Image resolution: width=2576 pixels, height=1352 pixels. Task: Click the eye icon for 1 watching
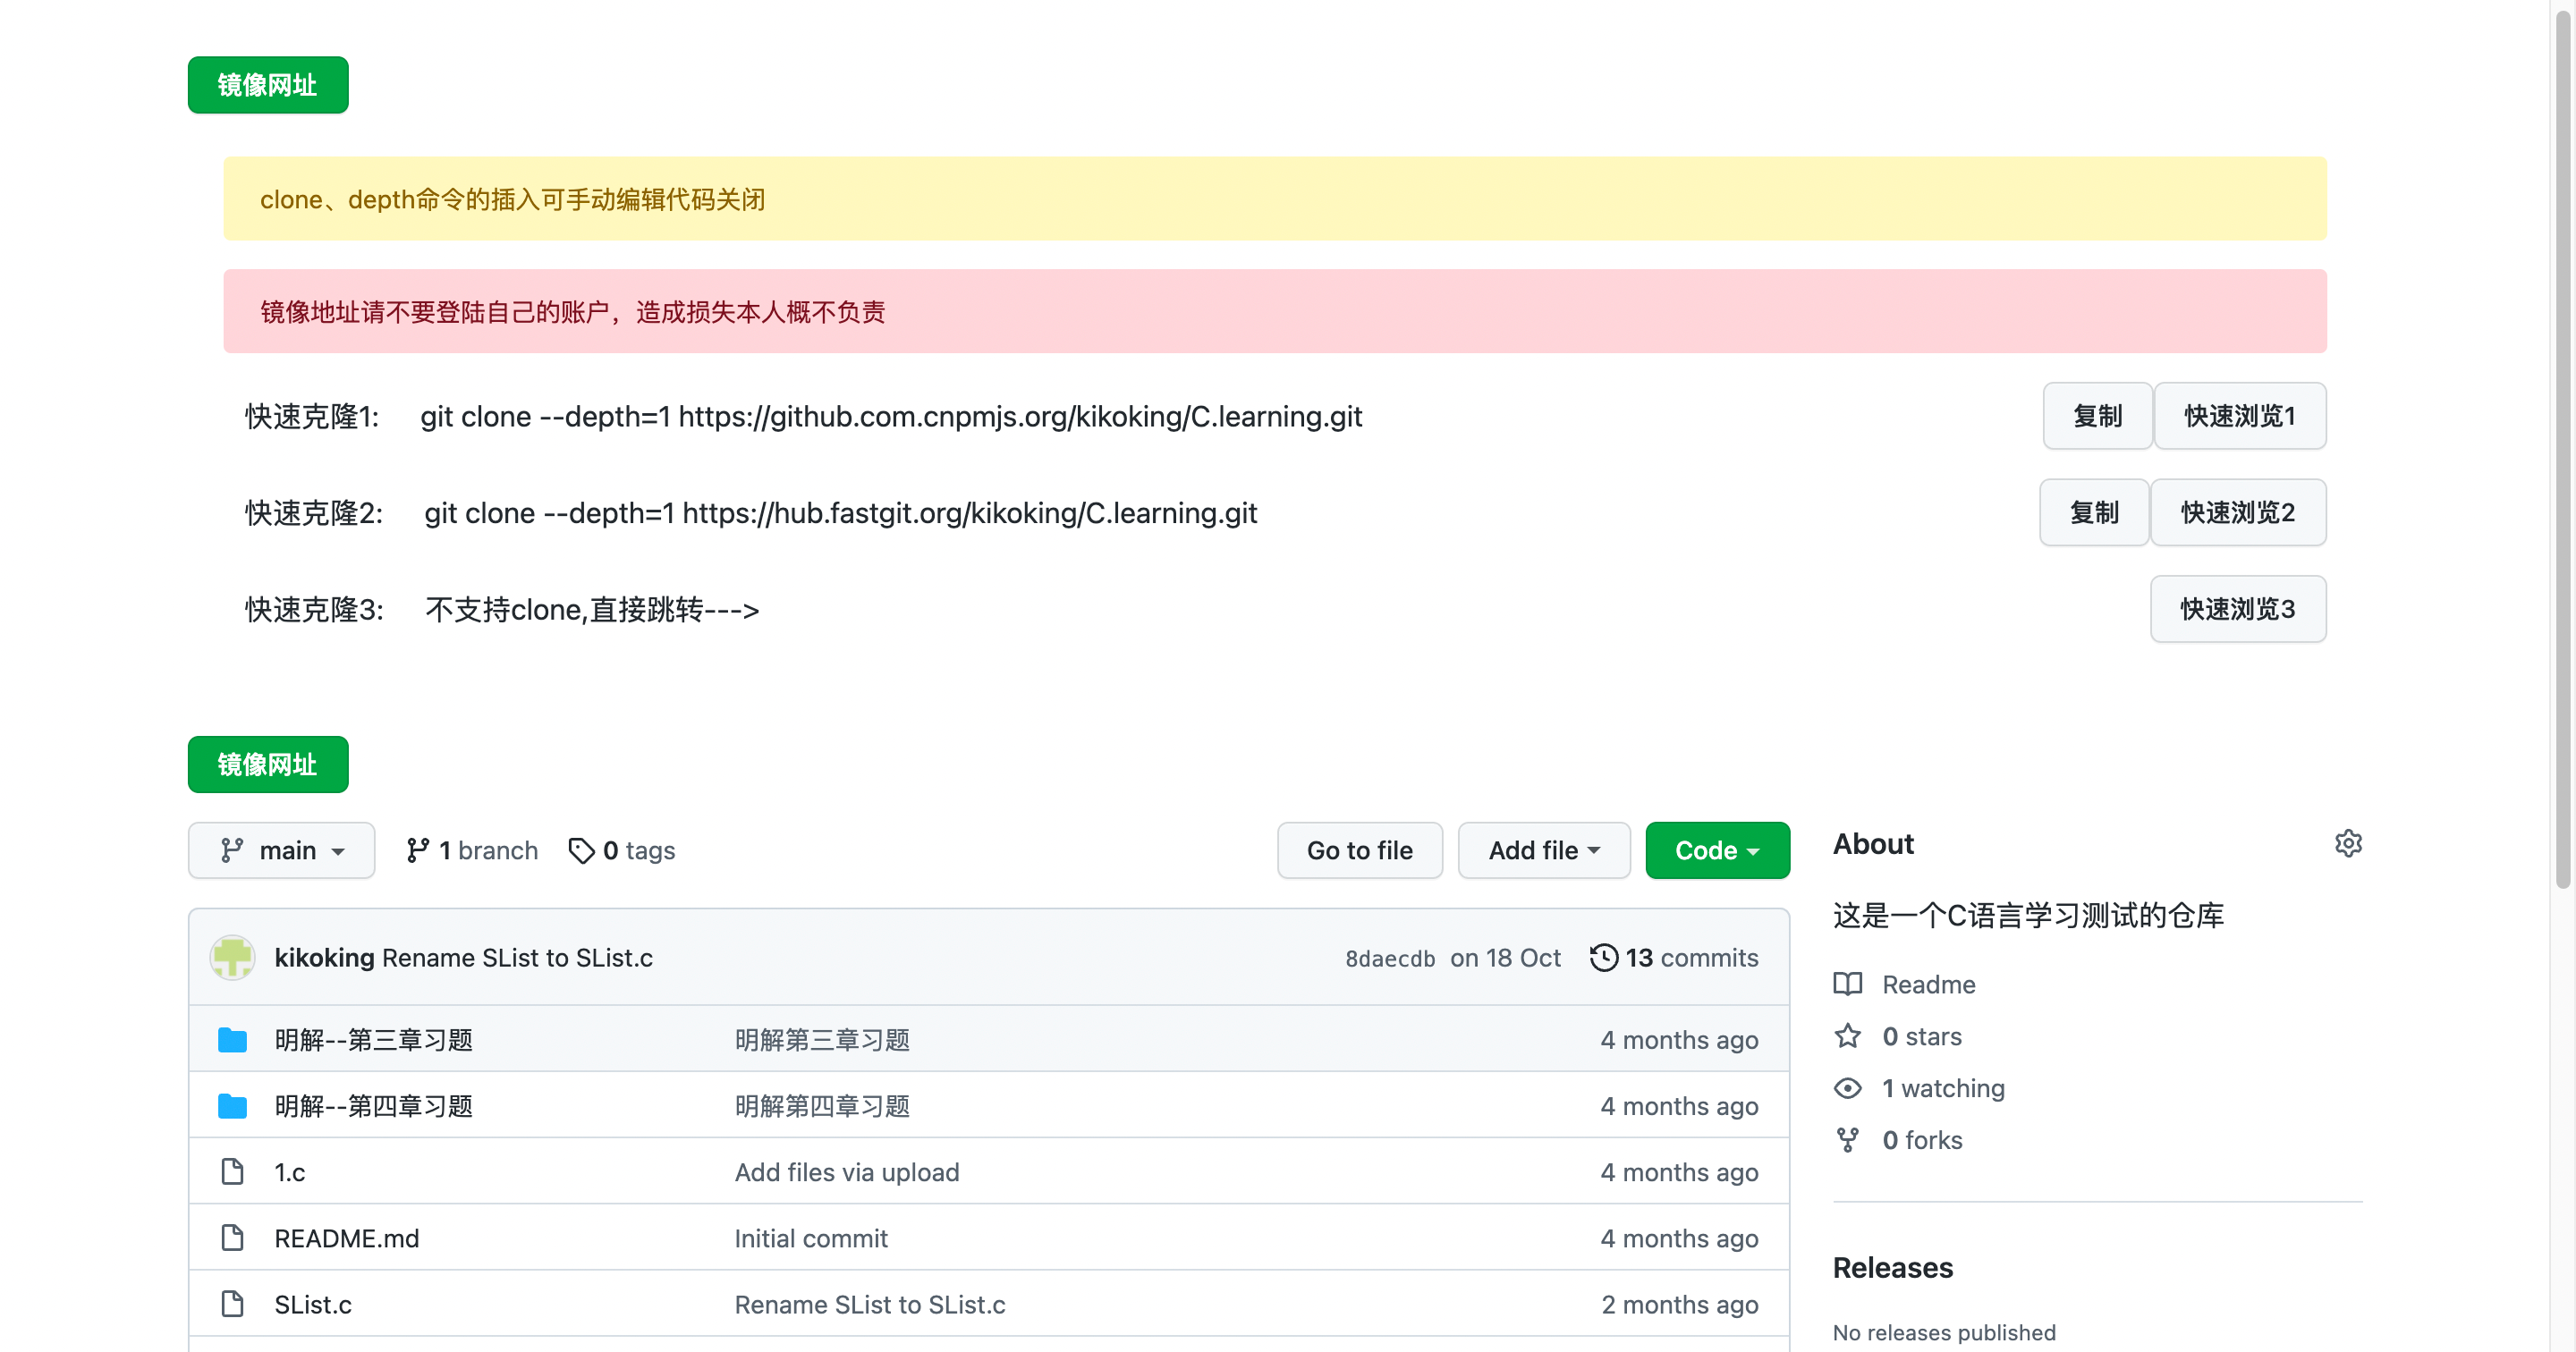1847,1088
